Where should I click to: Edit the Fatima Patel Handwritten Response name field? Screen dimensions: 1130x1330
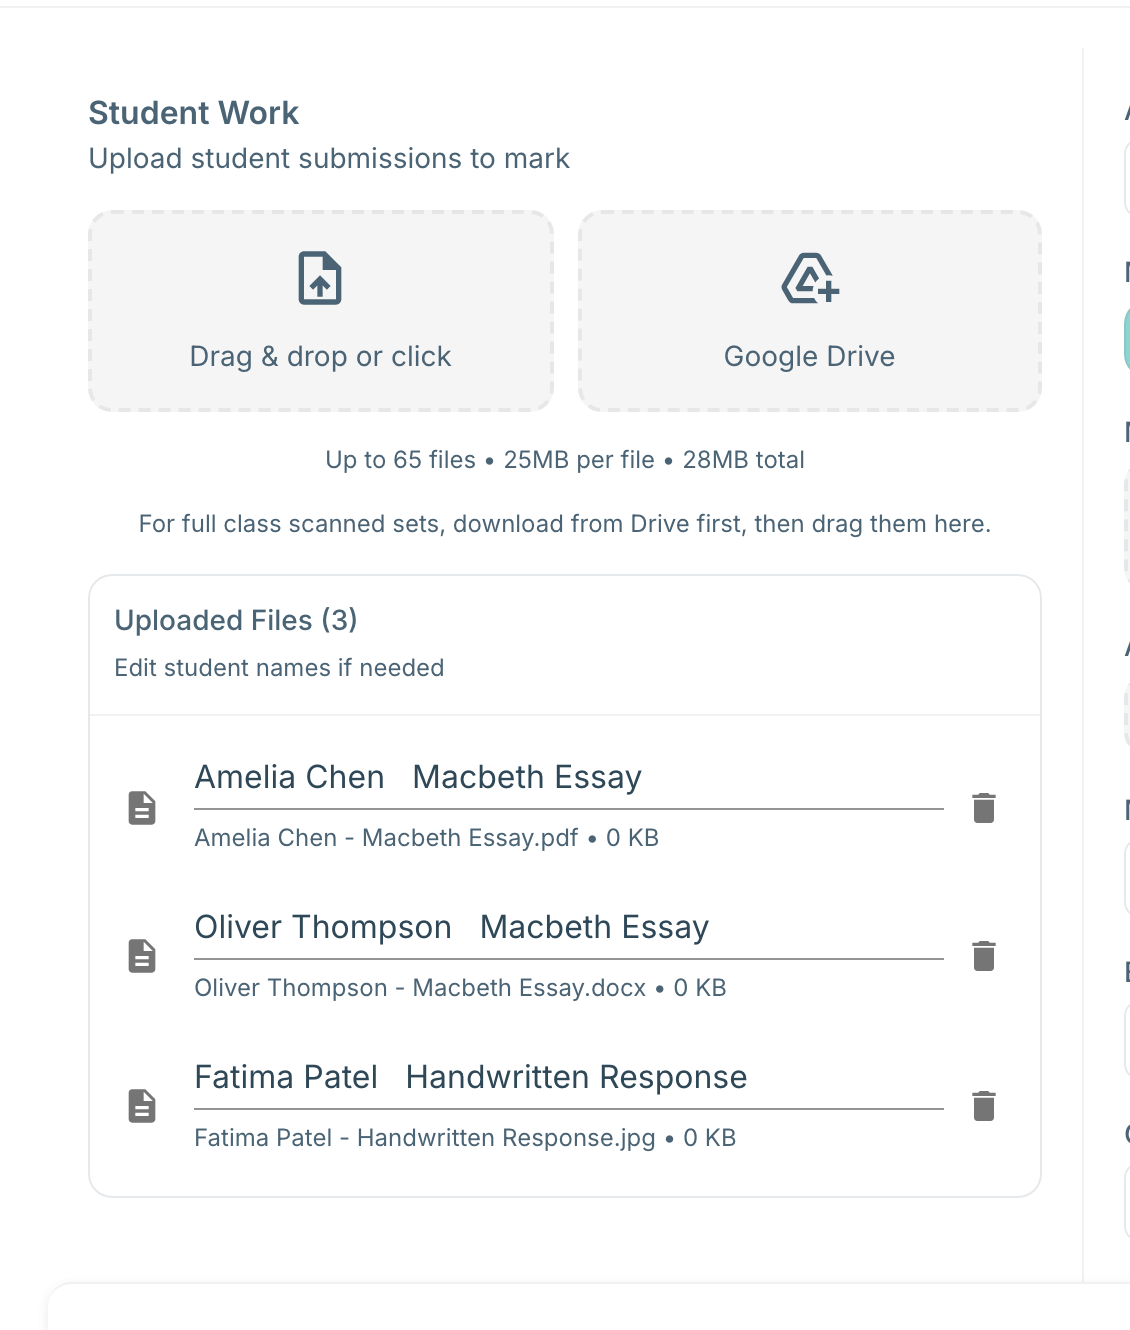(569, 1078)
